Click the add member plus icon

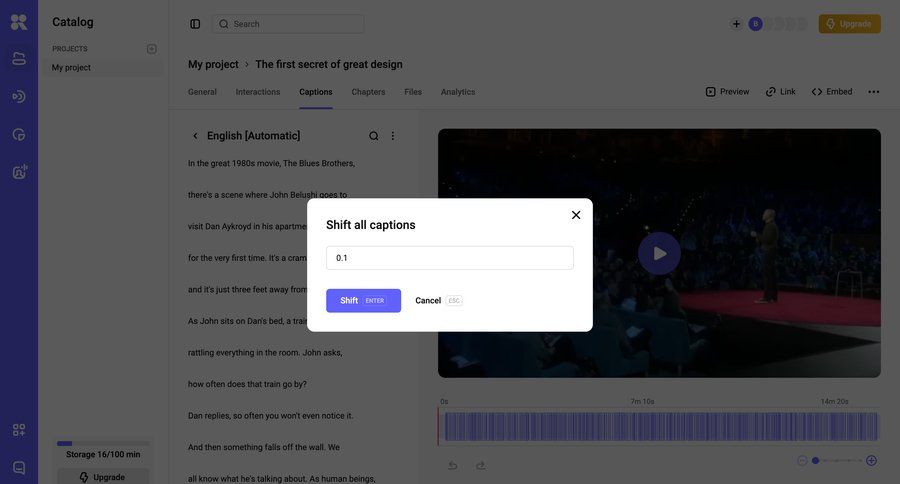pos(736,24)
